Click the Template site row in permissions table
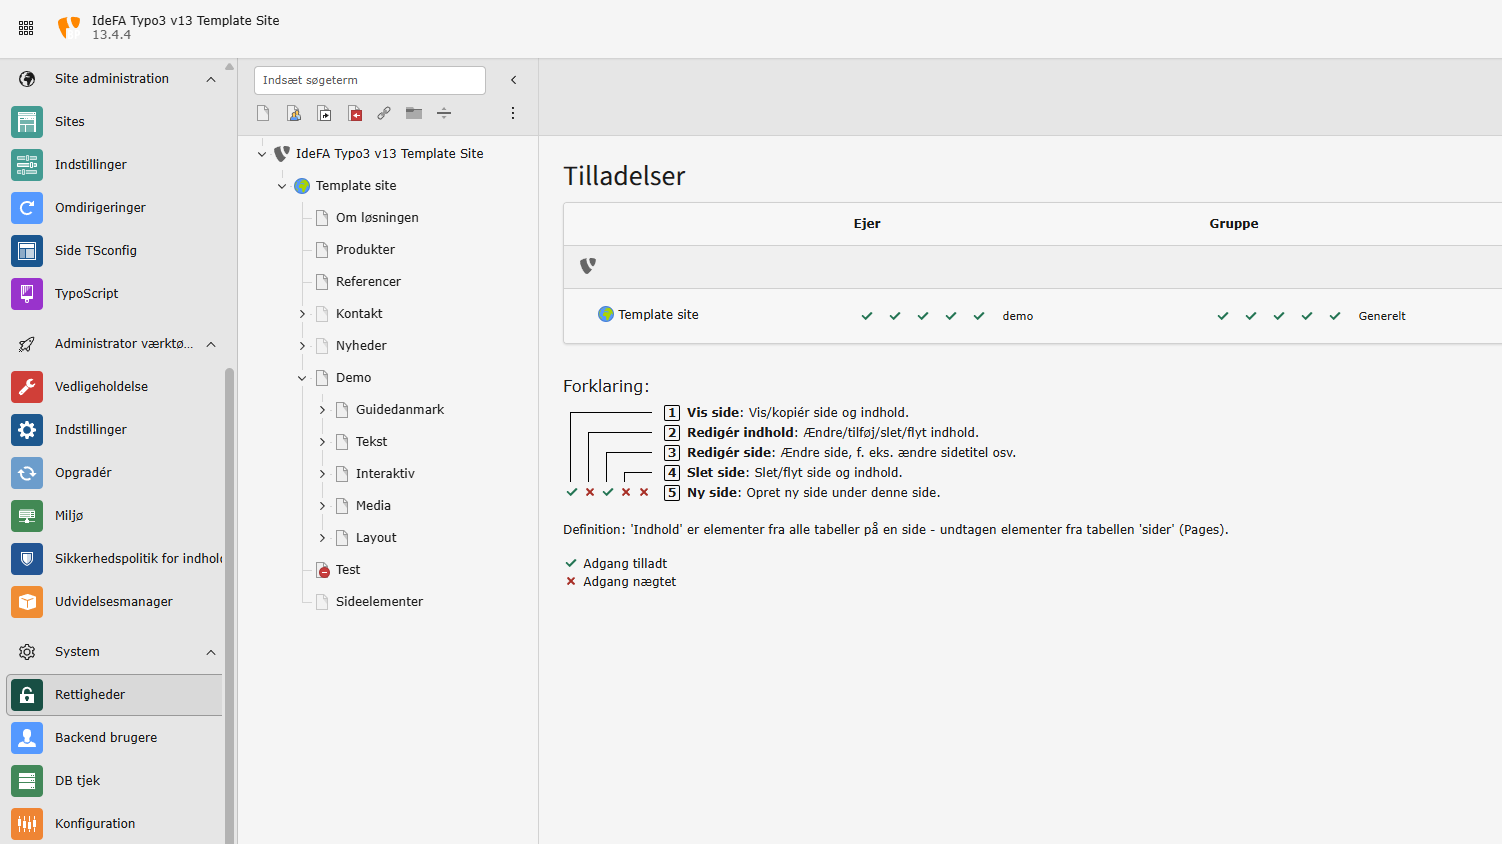 click(658, 315)
